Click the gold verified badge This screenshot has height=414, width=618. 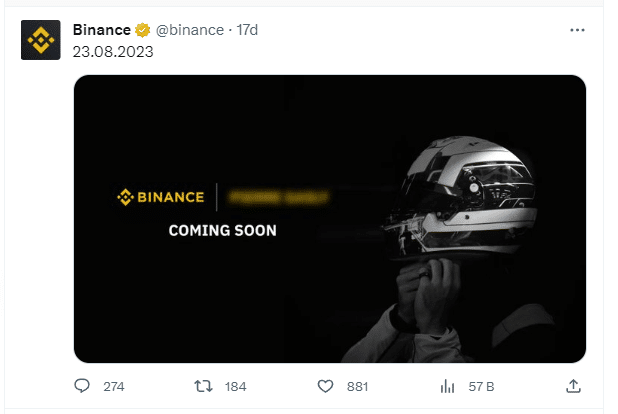(x=141, y=30)
